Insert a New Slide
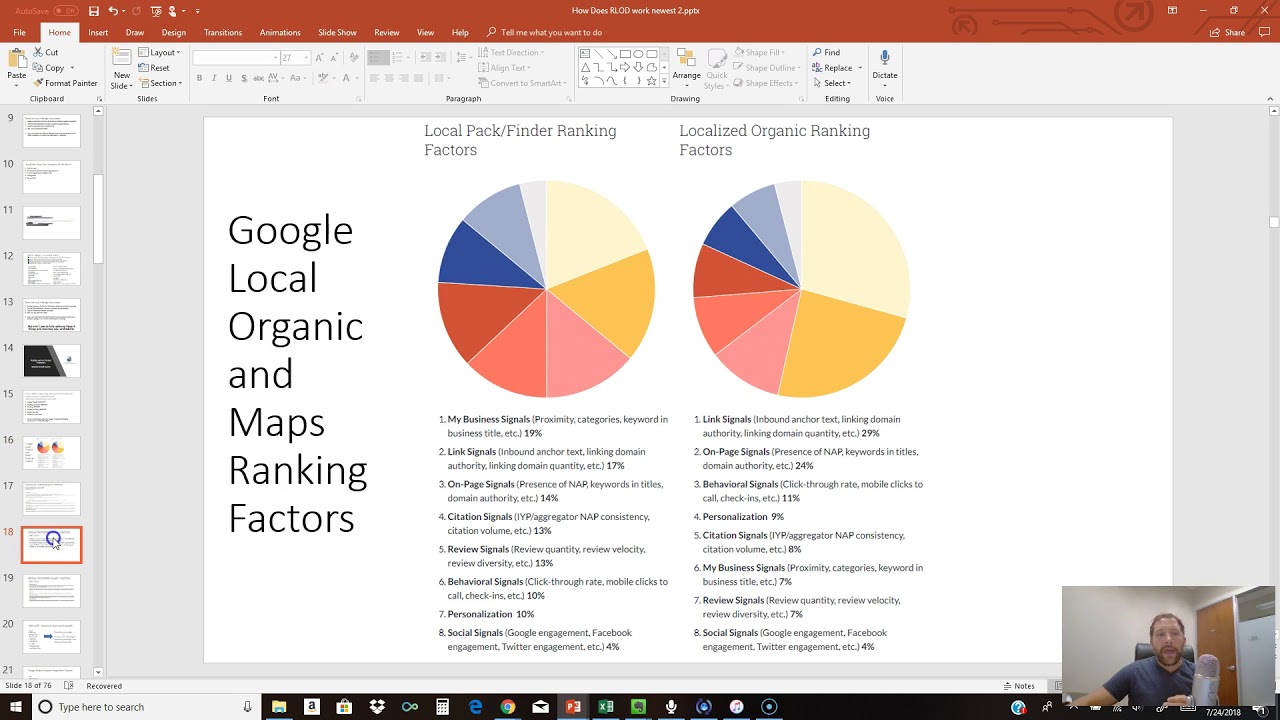 pyautogui.click(x=121, y=68)
